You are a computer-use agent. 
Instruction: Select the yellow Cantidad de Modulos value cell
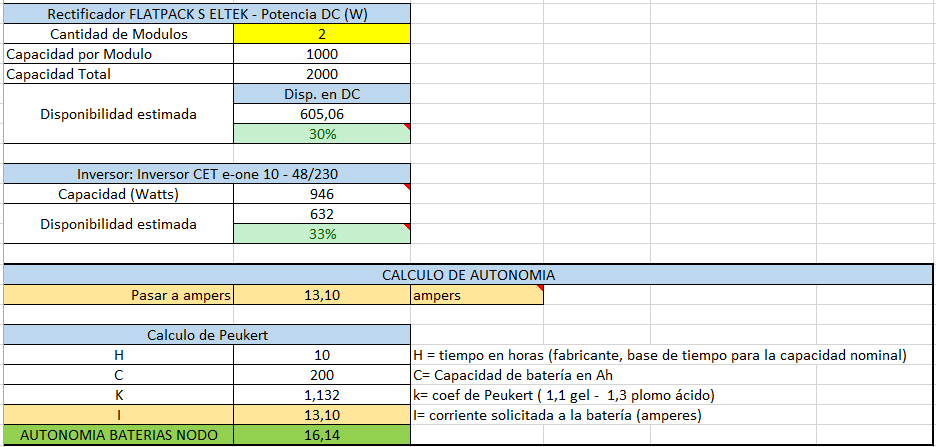(x=322, y=34)
